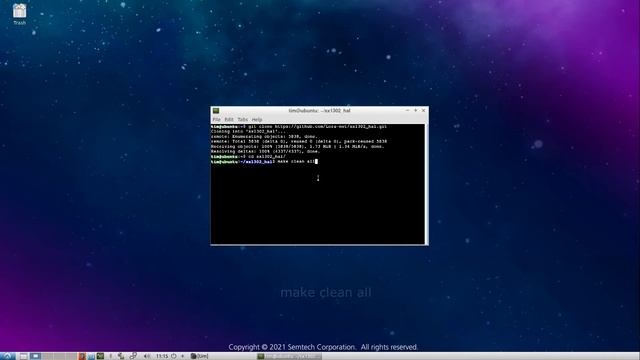Open the File menu in terminal

[x=216, y=120]
